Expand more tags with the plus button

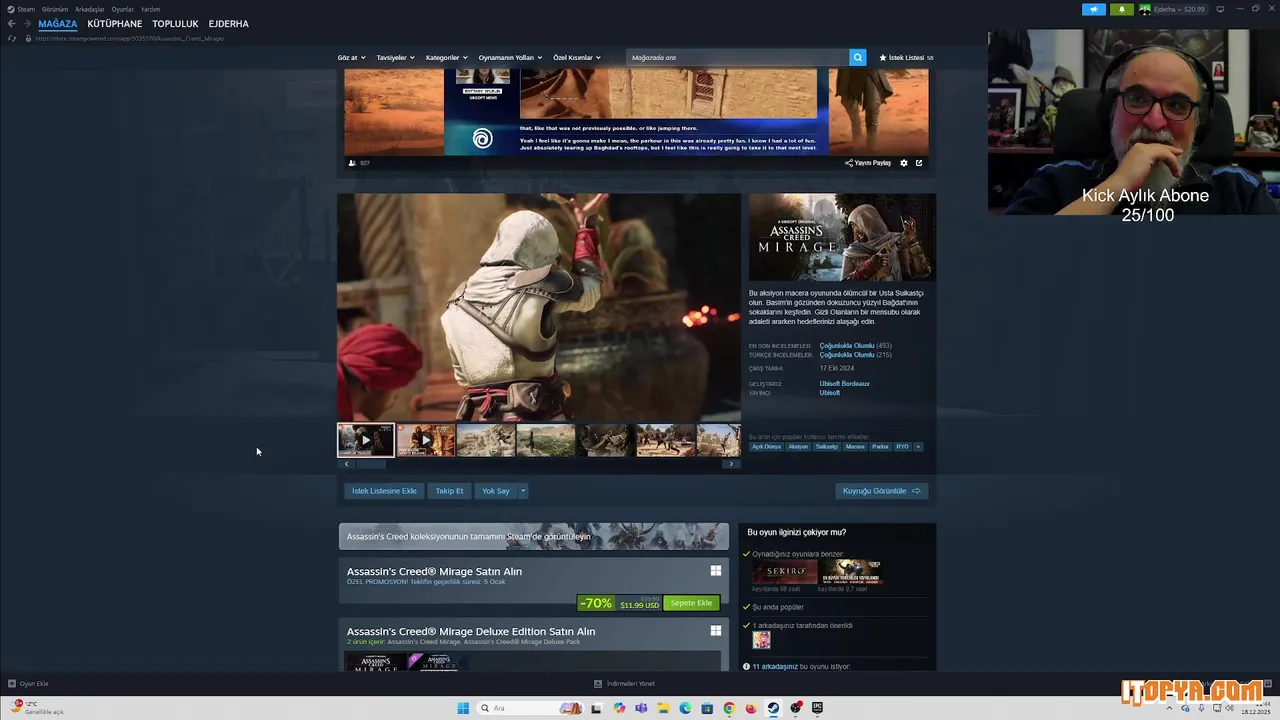click(x=918, y=447)
